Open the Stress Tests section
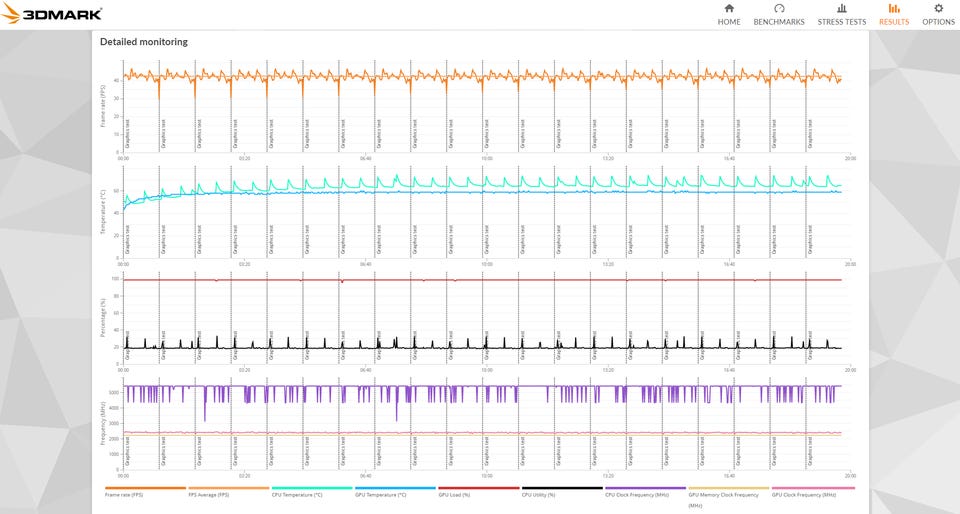 point(841,14)
